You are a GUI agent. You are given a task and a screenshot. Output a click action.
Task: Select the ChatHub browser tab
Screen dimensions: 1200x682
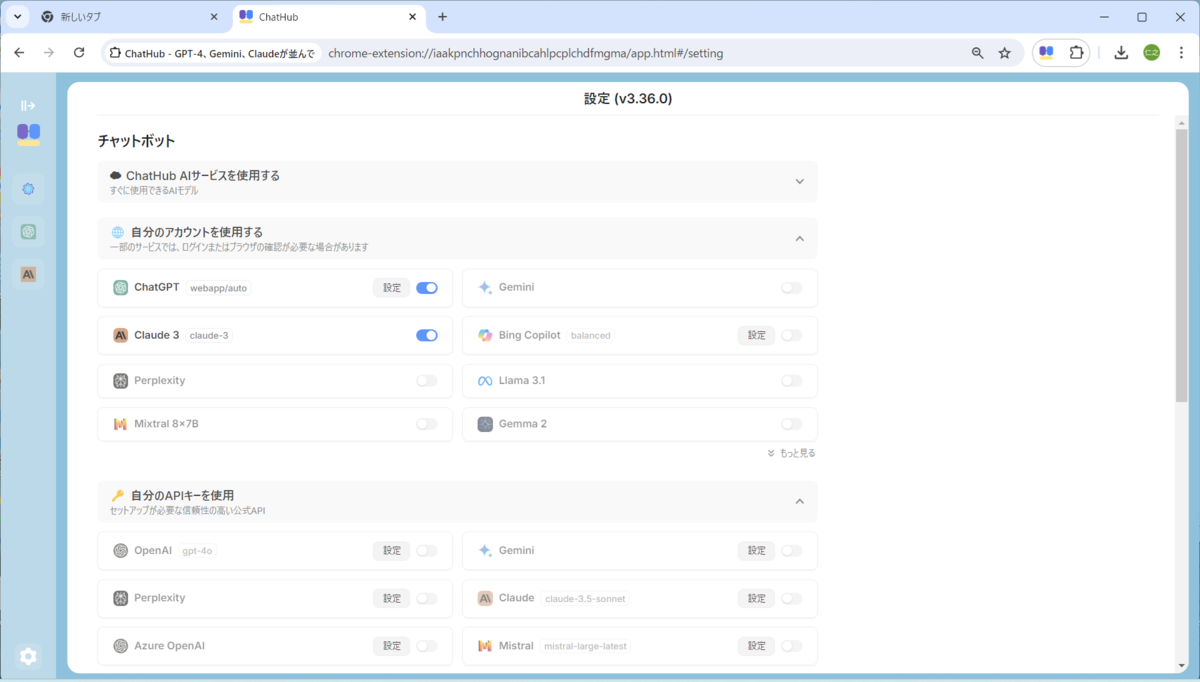[330, 17]
